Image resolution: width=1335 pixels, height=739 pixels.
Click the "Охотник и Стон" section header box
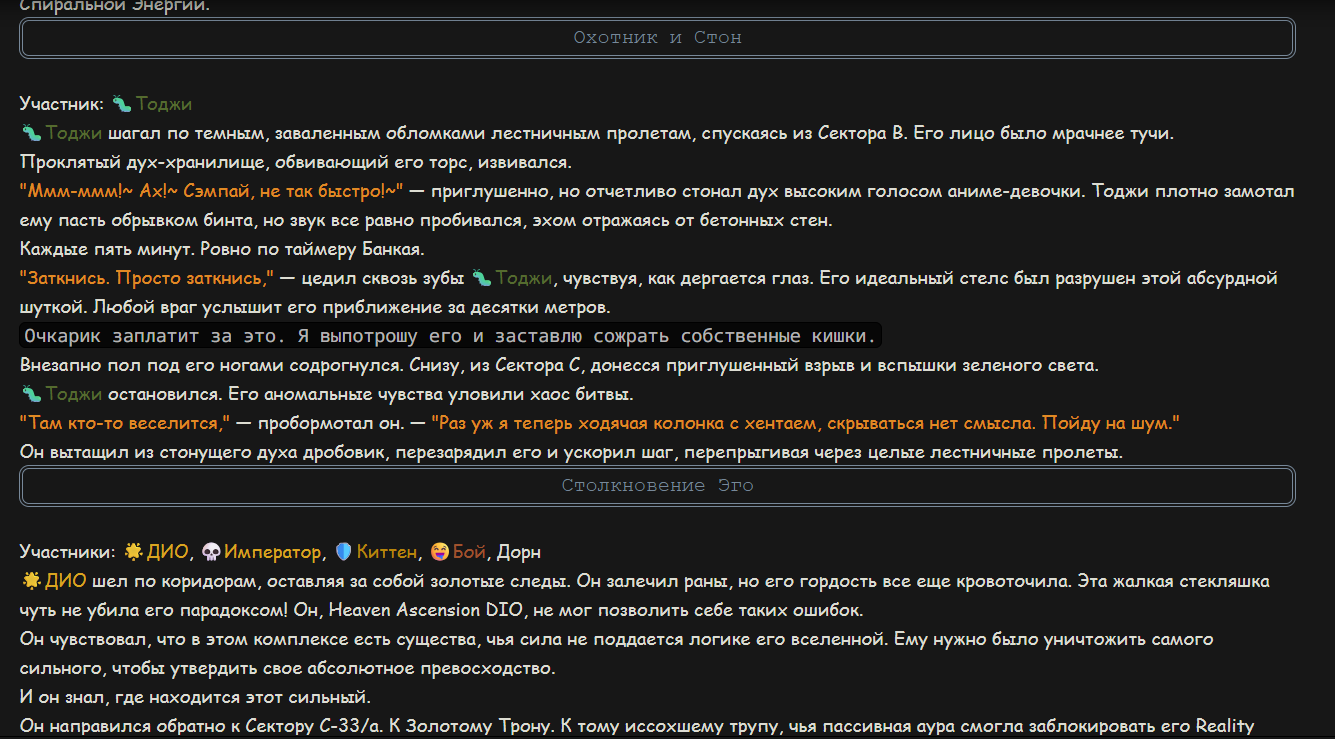(x=657, y=38)
